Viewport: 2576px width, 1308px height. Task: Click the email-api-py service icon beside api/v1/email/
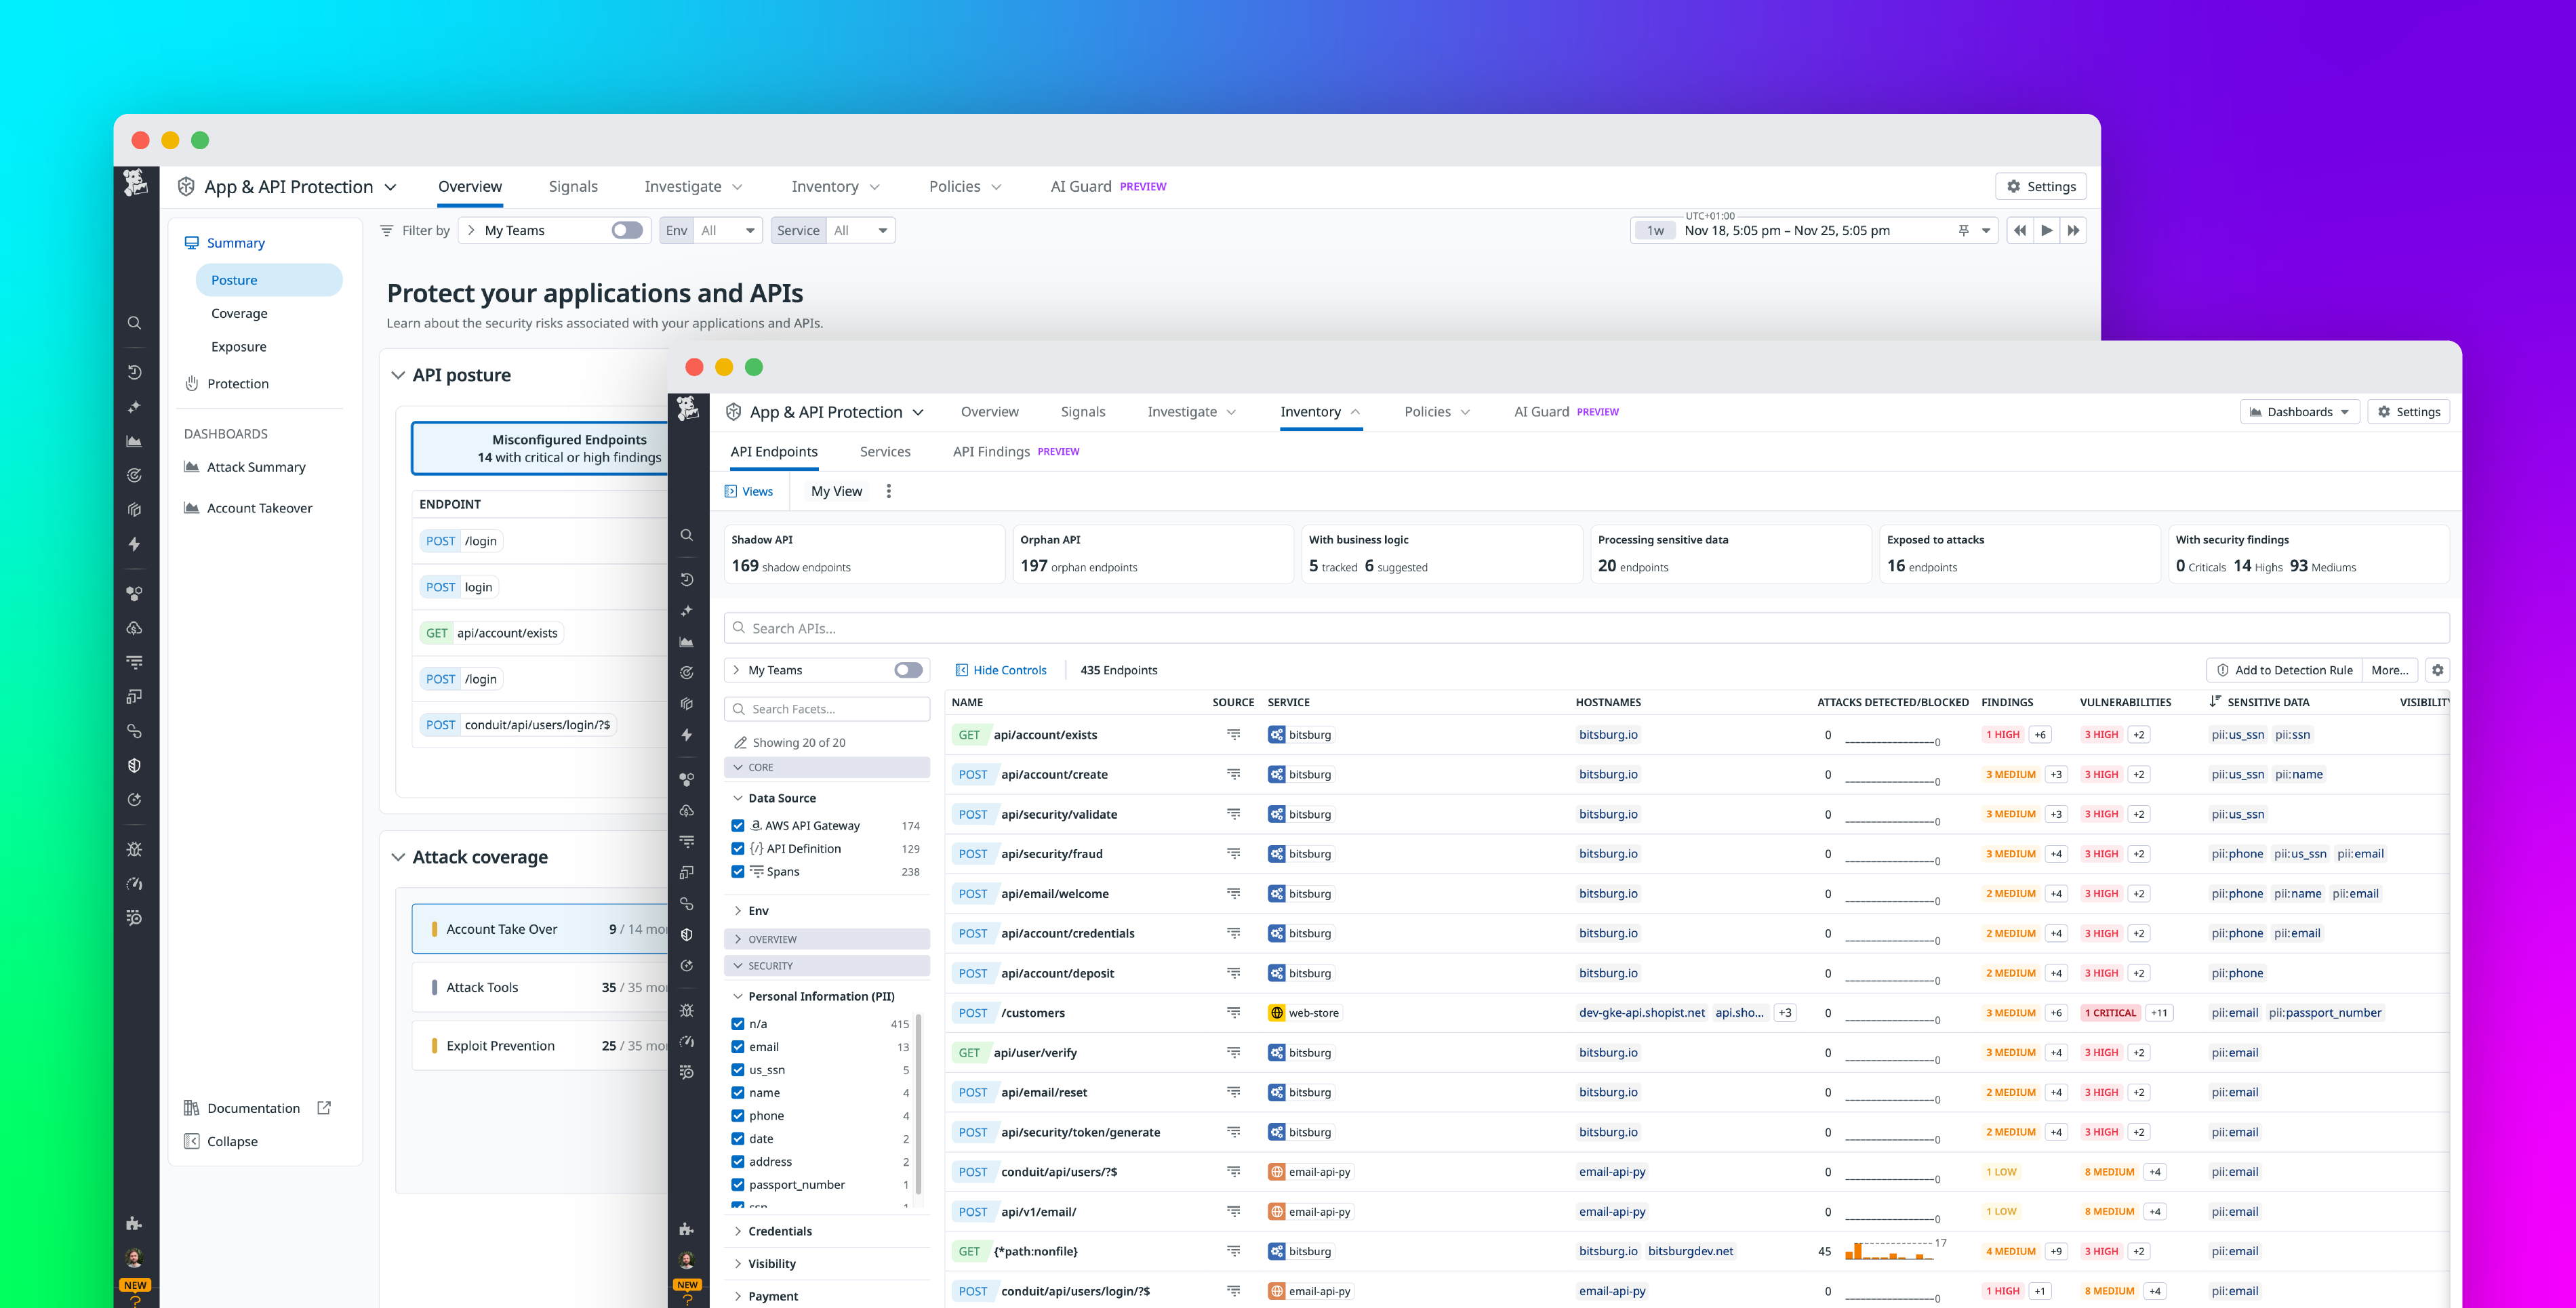click(1277, 1211)
